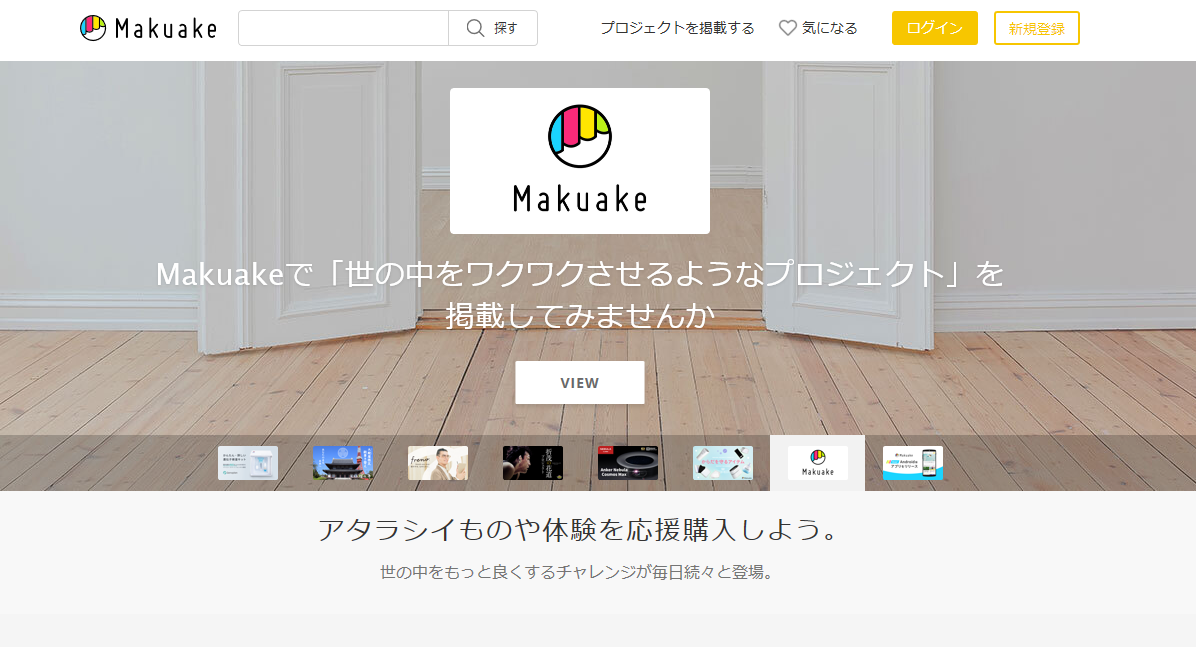Click the heading アタラシイものや体験を応援購入しよう。
Screen dimensions: 1196x647
click(x=580, y=530)
